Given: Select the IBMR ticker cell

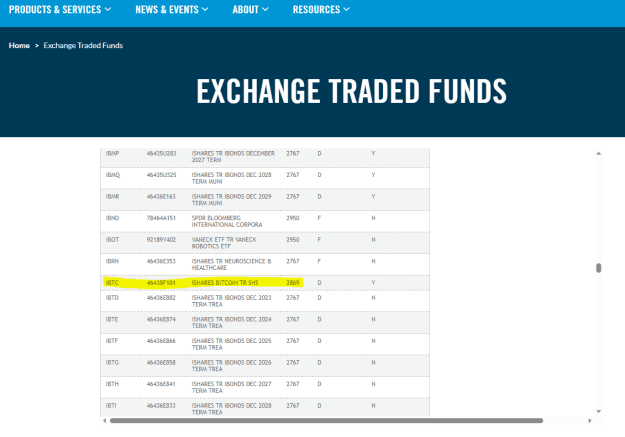Looking at the screenshot, I should pyautogui.click(x=112, y=197).
